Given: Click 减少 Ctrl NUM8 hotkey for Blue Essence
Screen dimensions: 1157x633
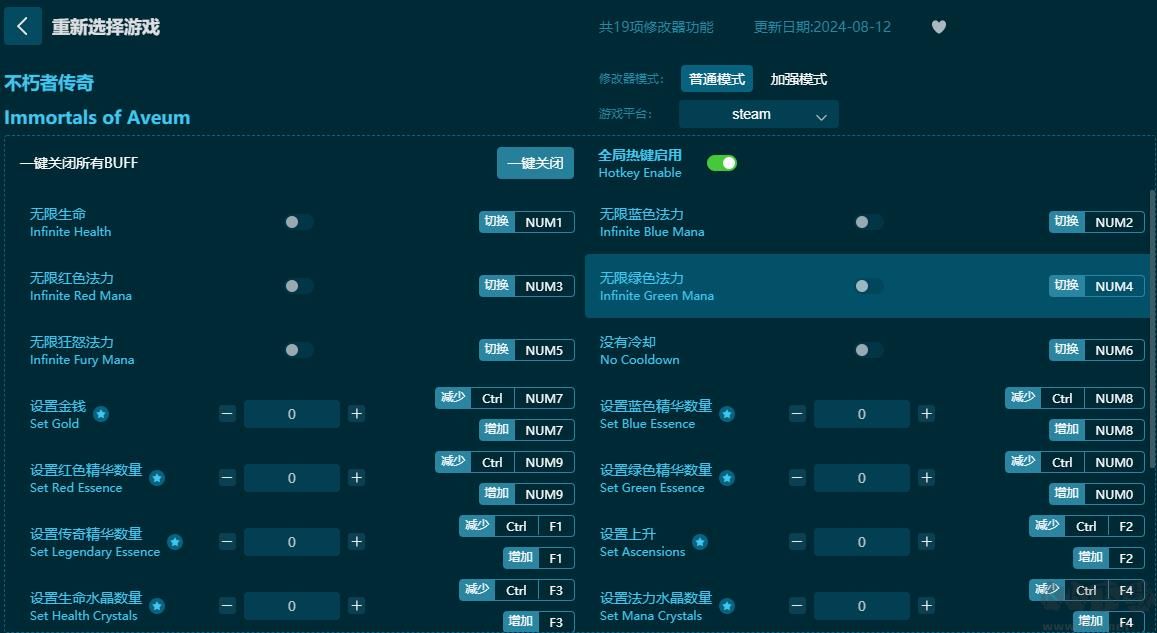Looking at the screenshot, I should [1074, 398].
